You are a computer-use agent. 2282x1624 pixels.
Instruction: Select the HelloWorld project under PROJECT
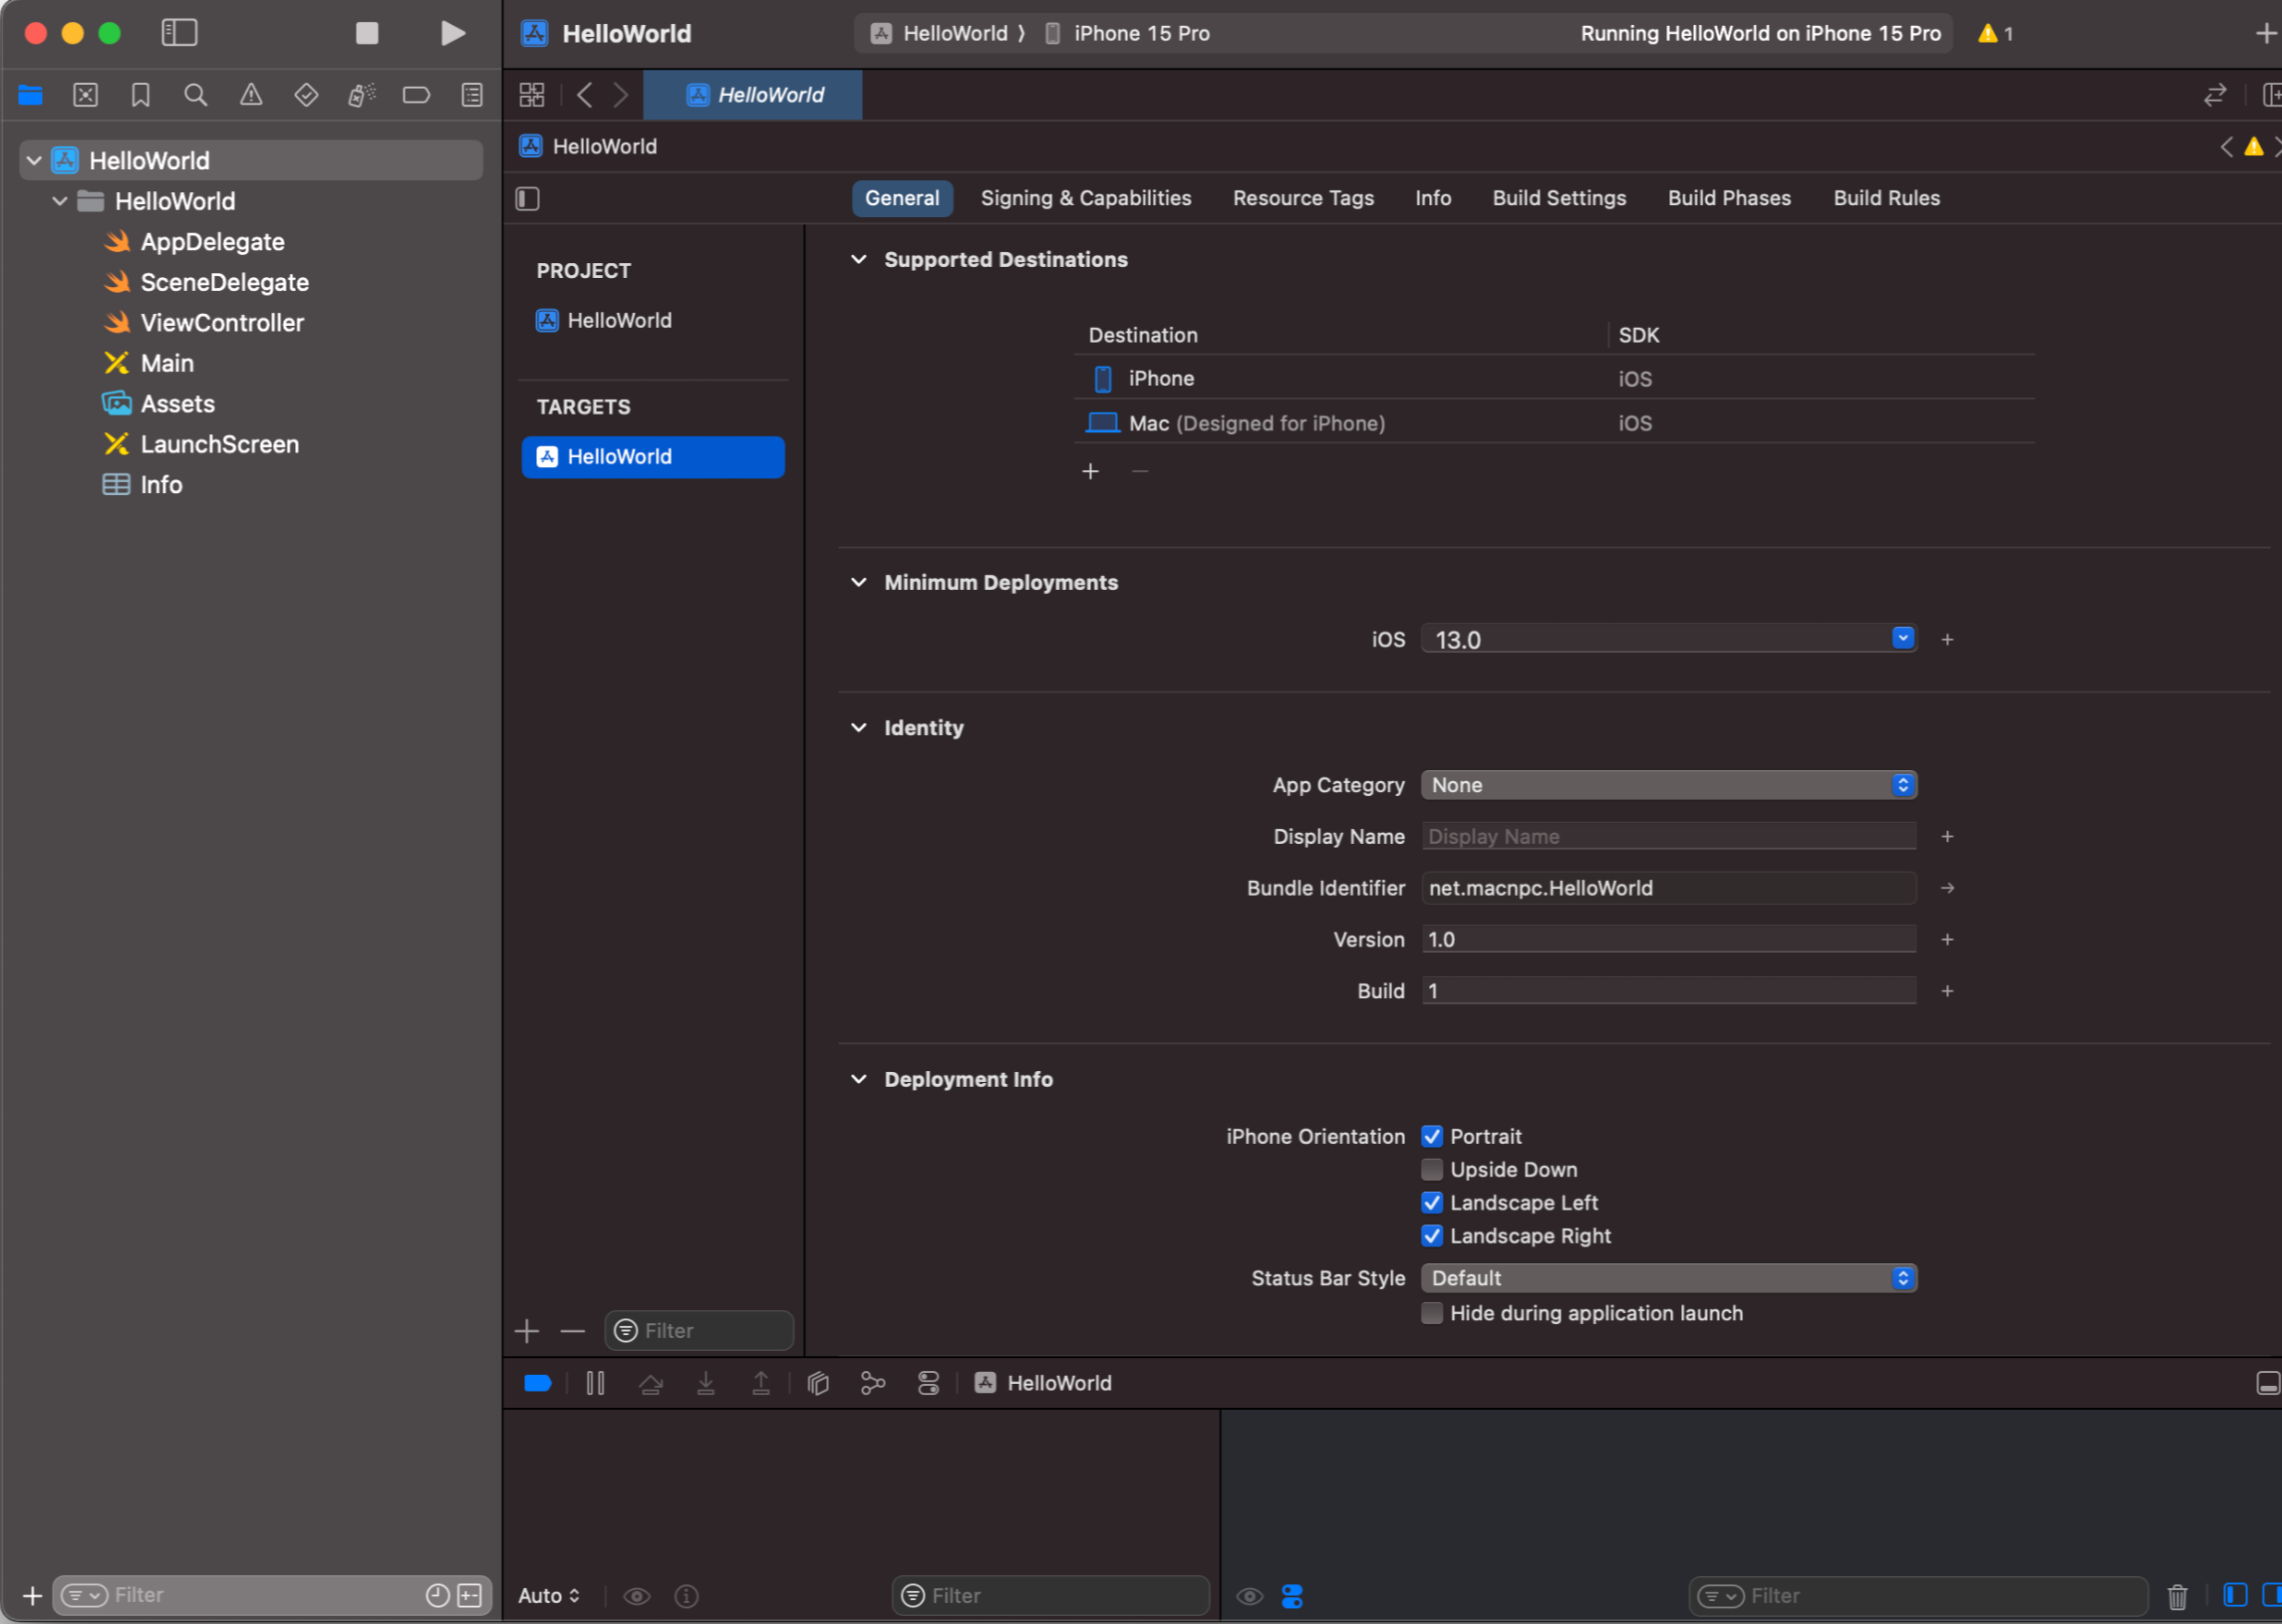(x=619, y=320)
